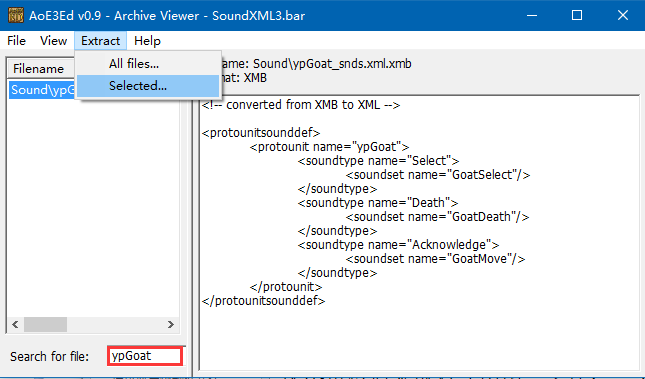Viewport: 645px width, 379px height.
Task: Click the horizontal scrollbar thumb in file list
Action: coord(45,325)
